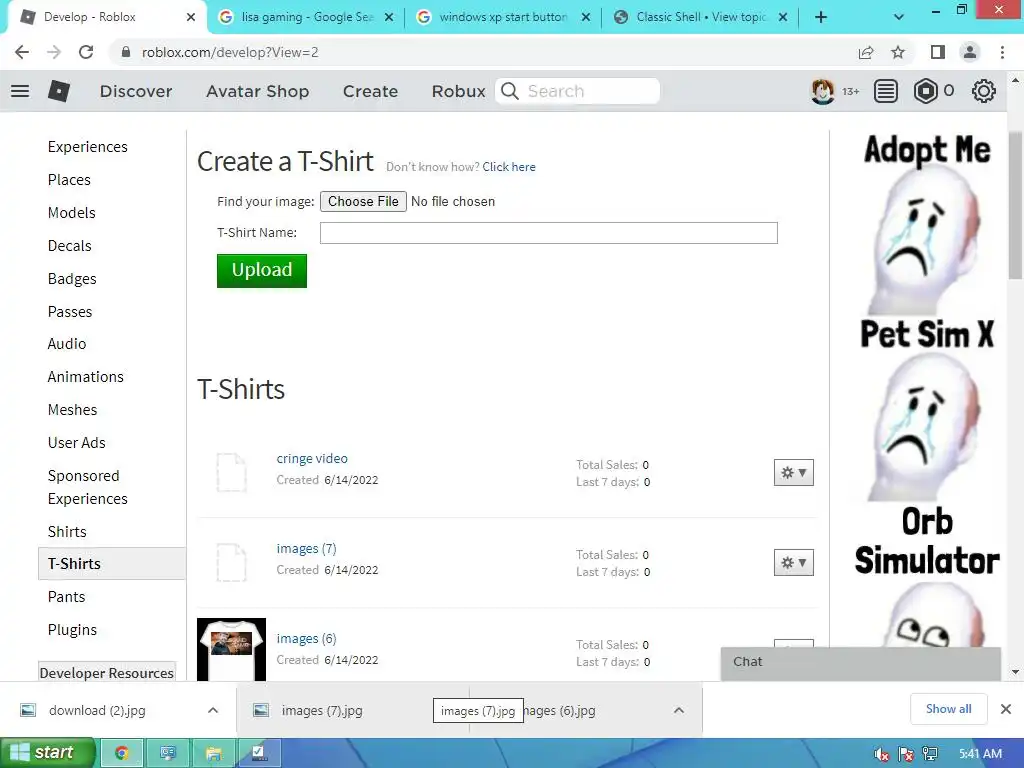Close the downloads bar

1006,709
